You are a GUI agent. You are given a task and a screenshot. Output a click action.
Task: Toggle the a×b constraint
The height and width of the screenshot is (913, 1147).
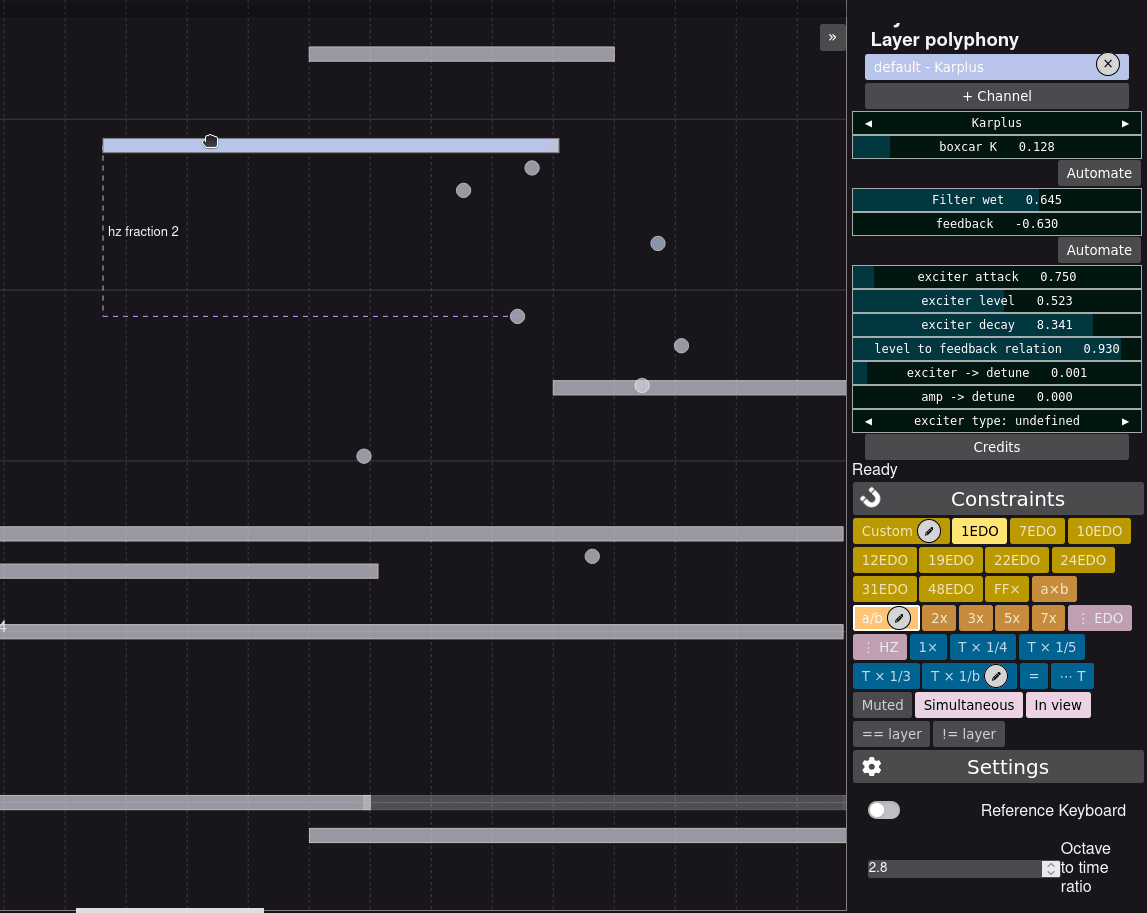pyautogui.click(x=1054, y=589)
